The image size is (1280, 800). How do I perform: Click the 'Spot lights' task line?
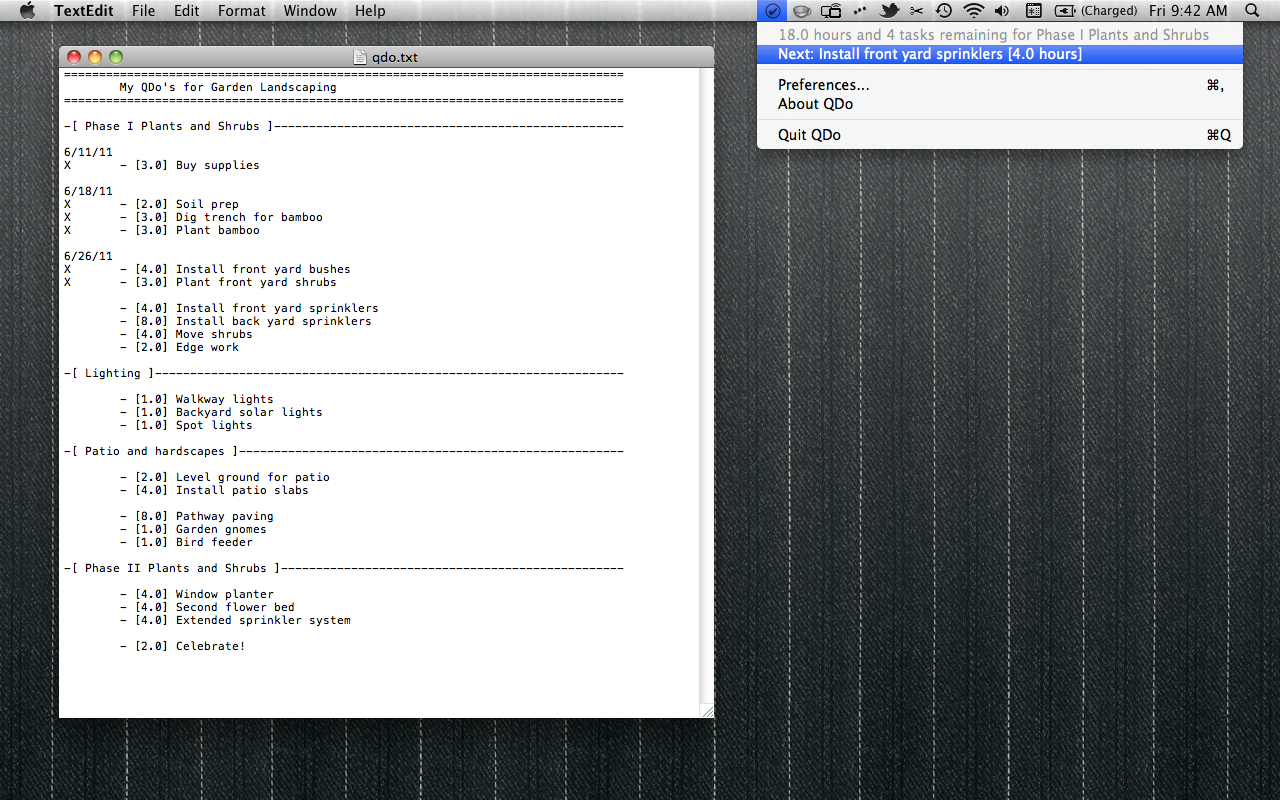click(x=186, y=425)
